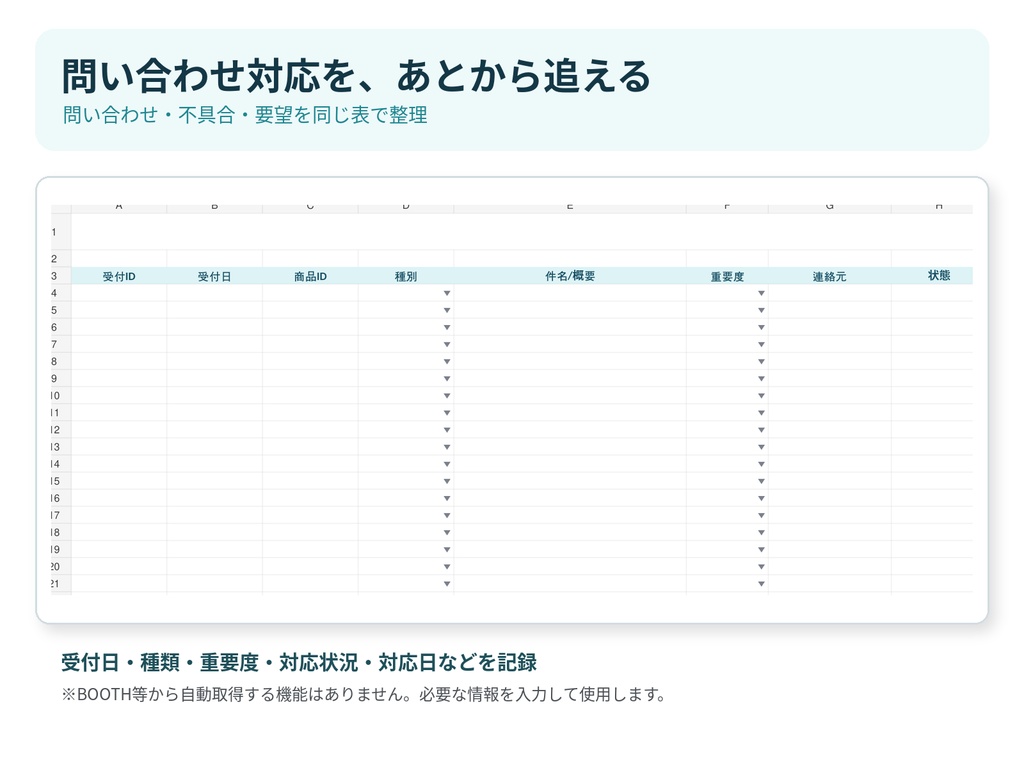Expand the 種別 dropdown in row 10
The height and width of the screenshot is (768, 1024).
click(x=447, y=396)
